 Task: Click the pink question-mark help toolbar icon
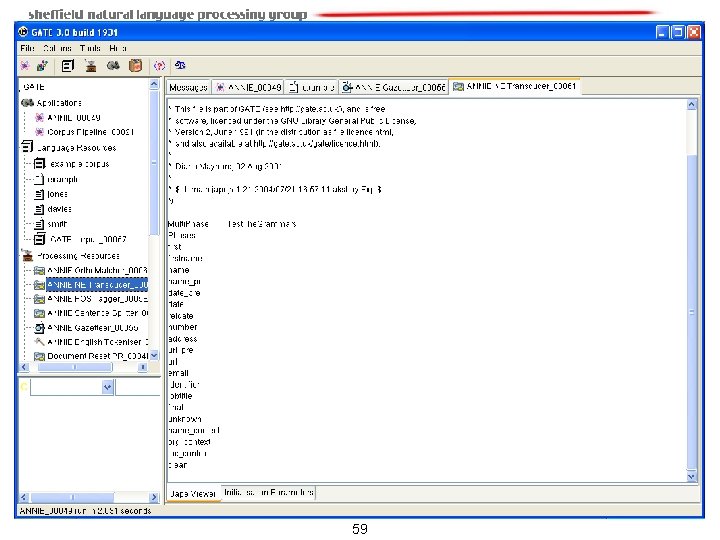(159, 66)
